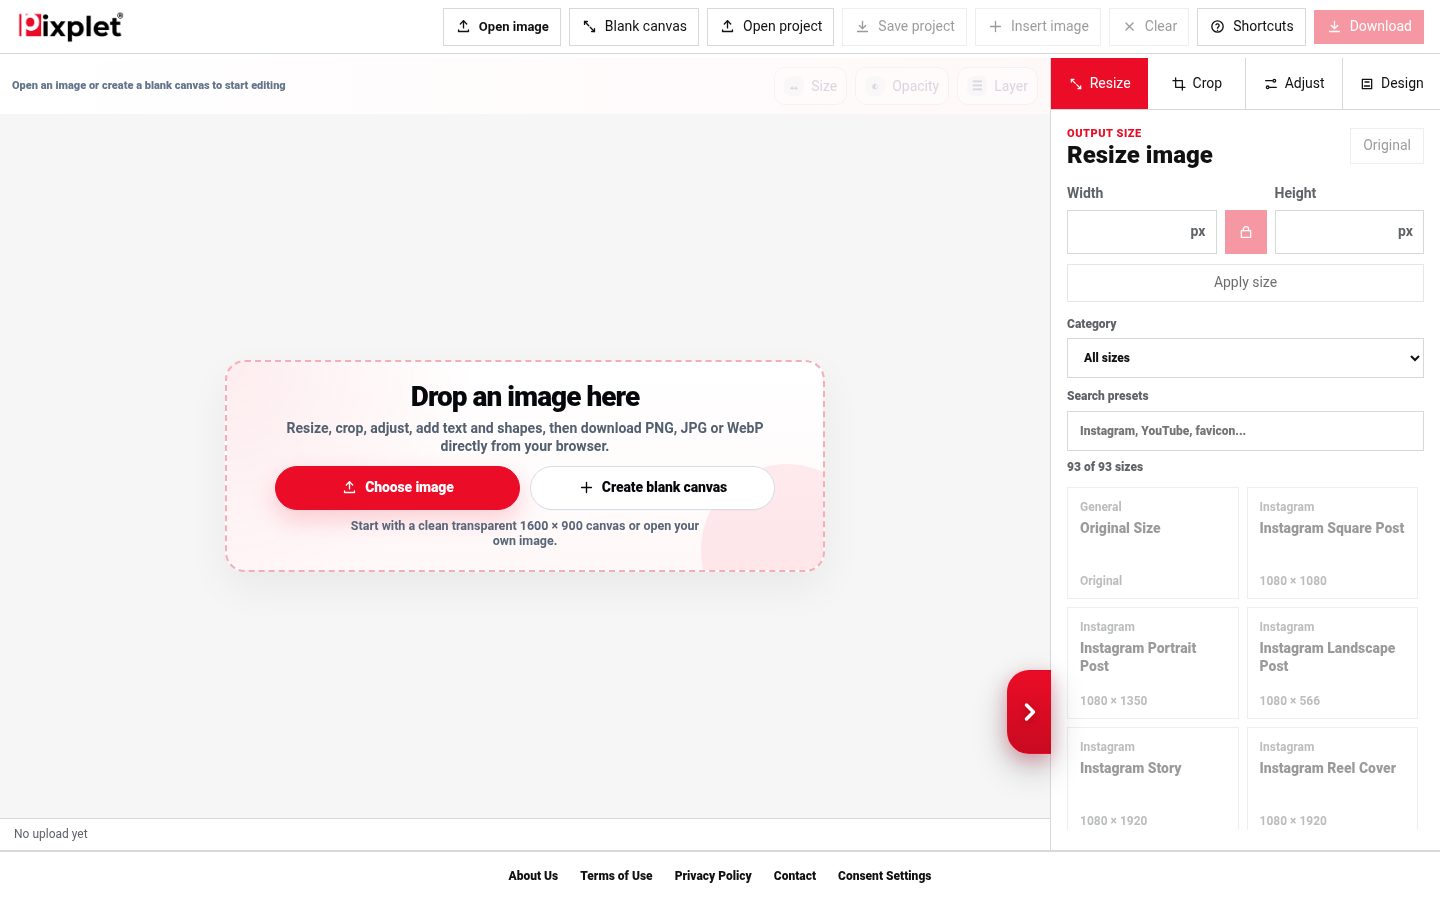The width and height of the screenshot is (1440, 900).
Task: Open the Design tab
Action: (x=1391, y=84)
